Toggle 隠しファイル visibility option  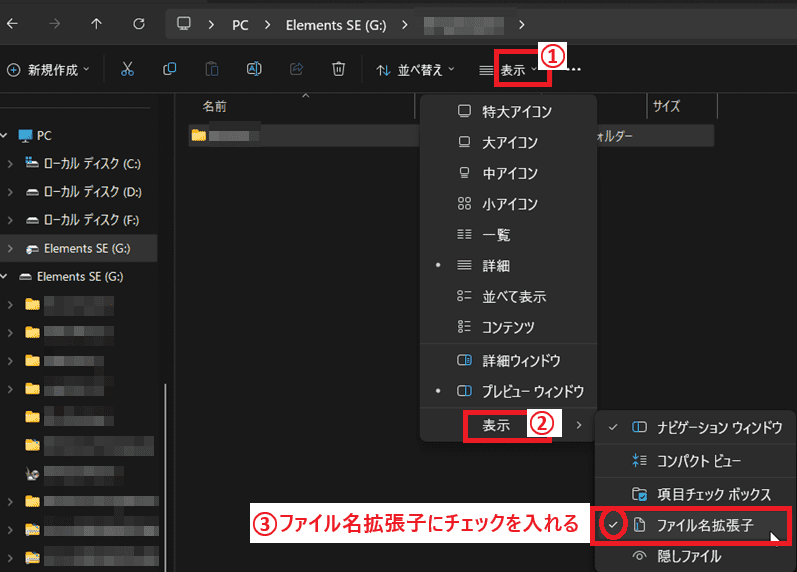point(688,556)
